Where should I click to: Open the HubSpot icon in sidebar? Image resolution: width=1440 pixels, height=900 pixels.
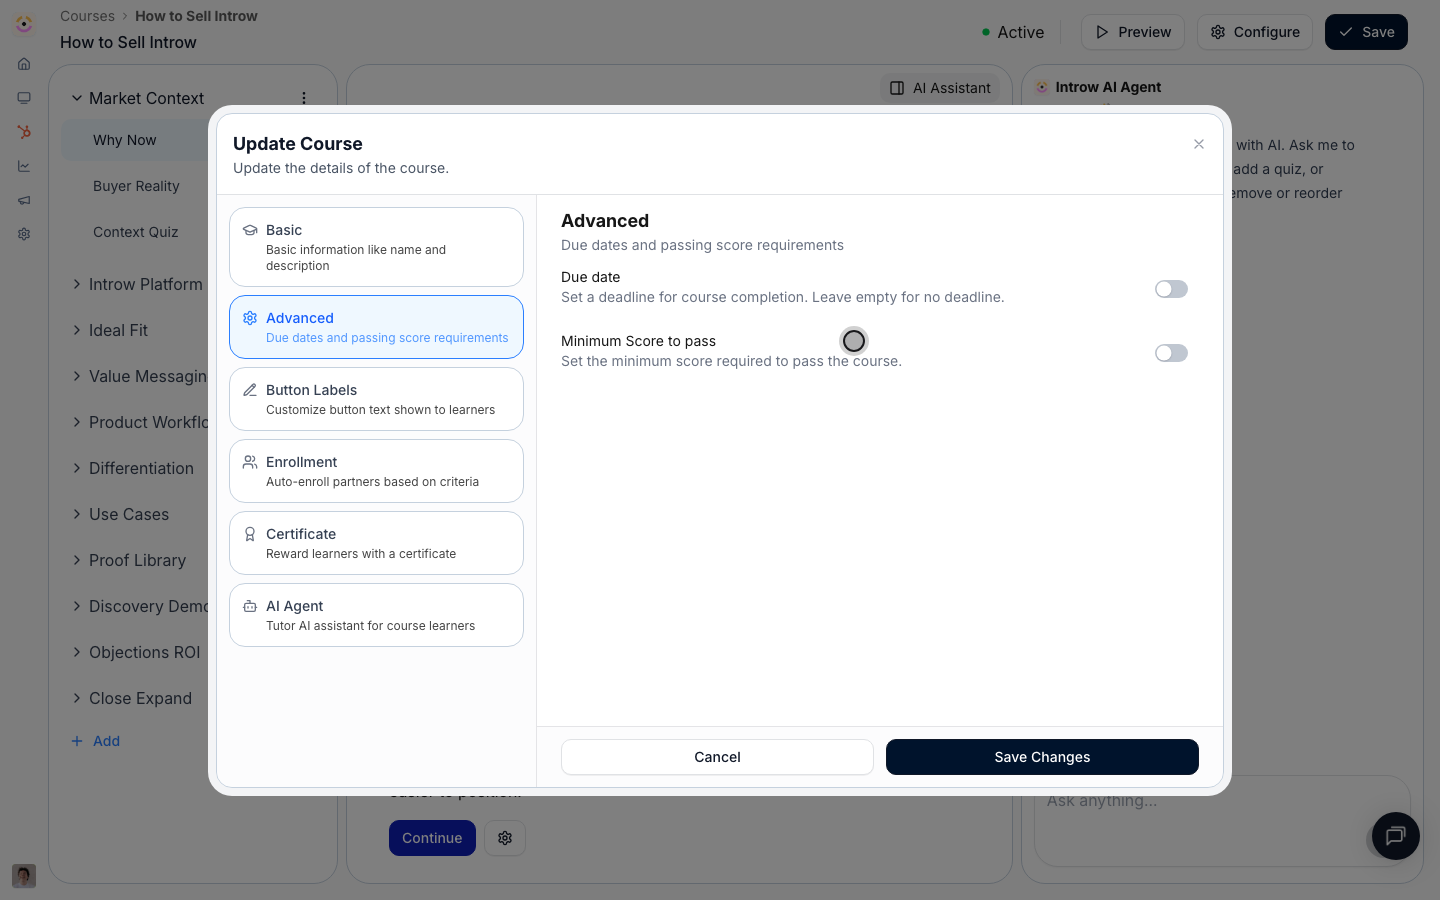click(24, 132)
